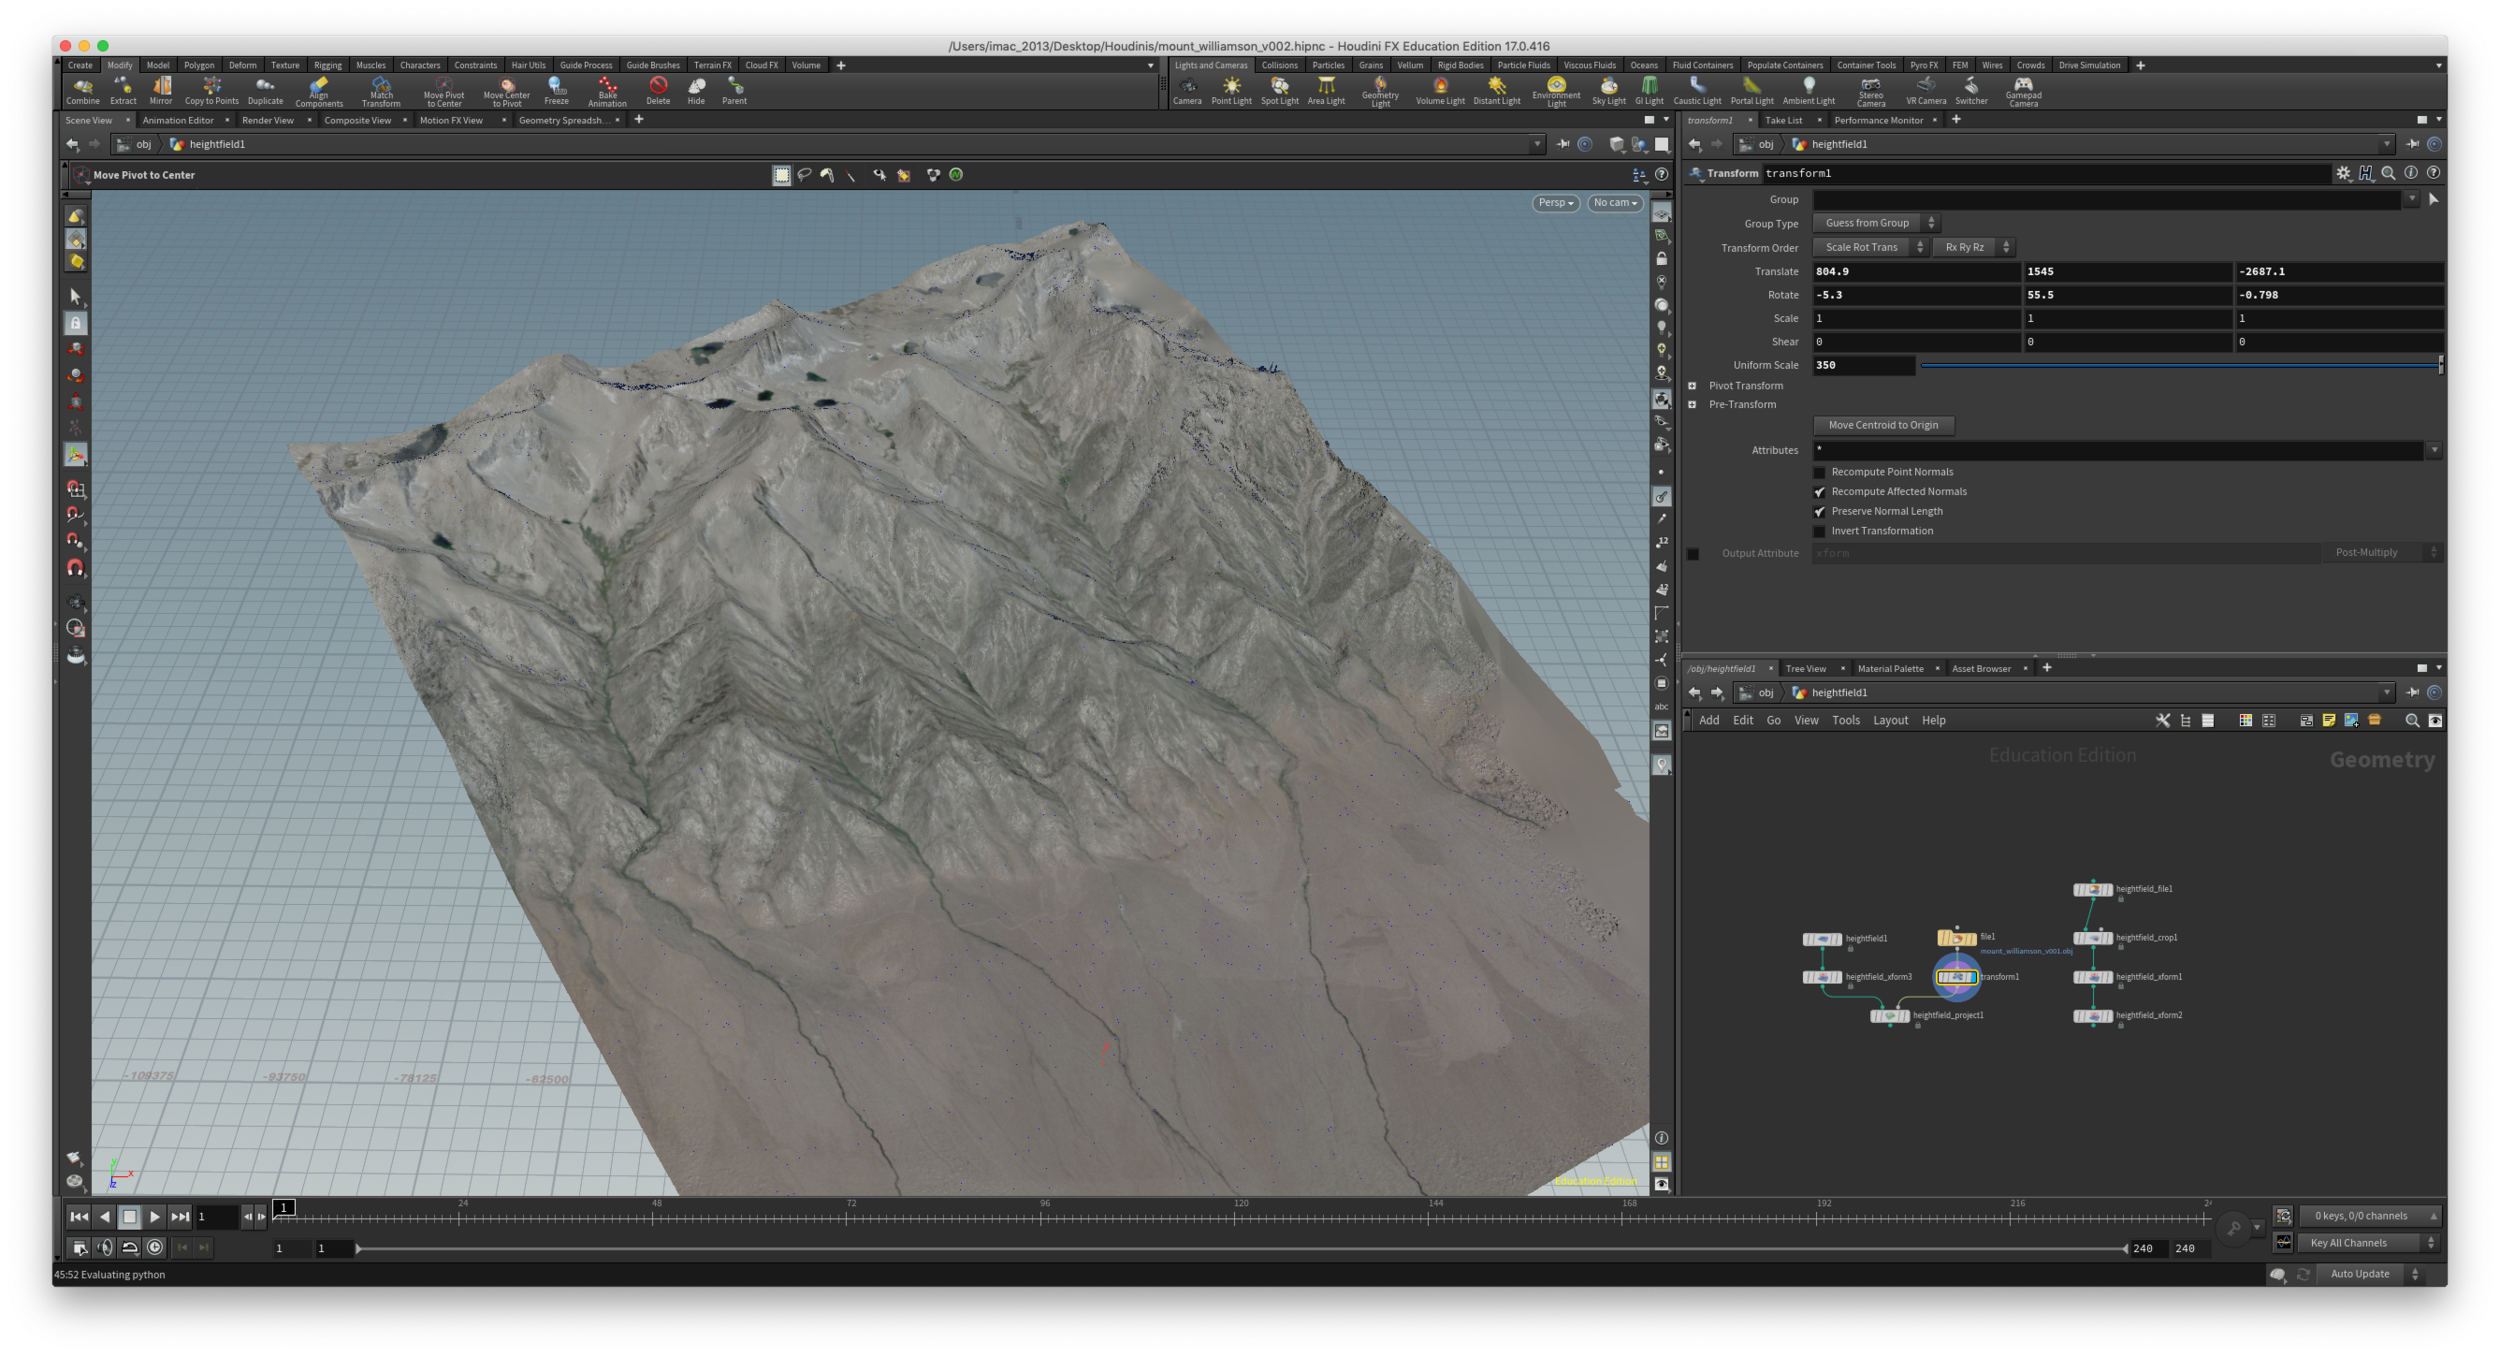
Task: Open the Persp viewport menu
Action: [x=1555, y=203]
